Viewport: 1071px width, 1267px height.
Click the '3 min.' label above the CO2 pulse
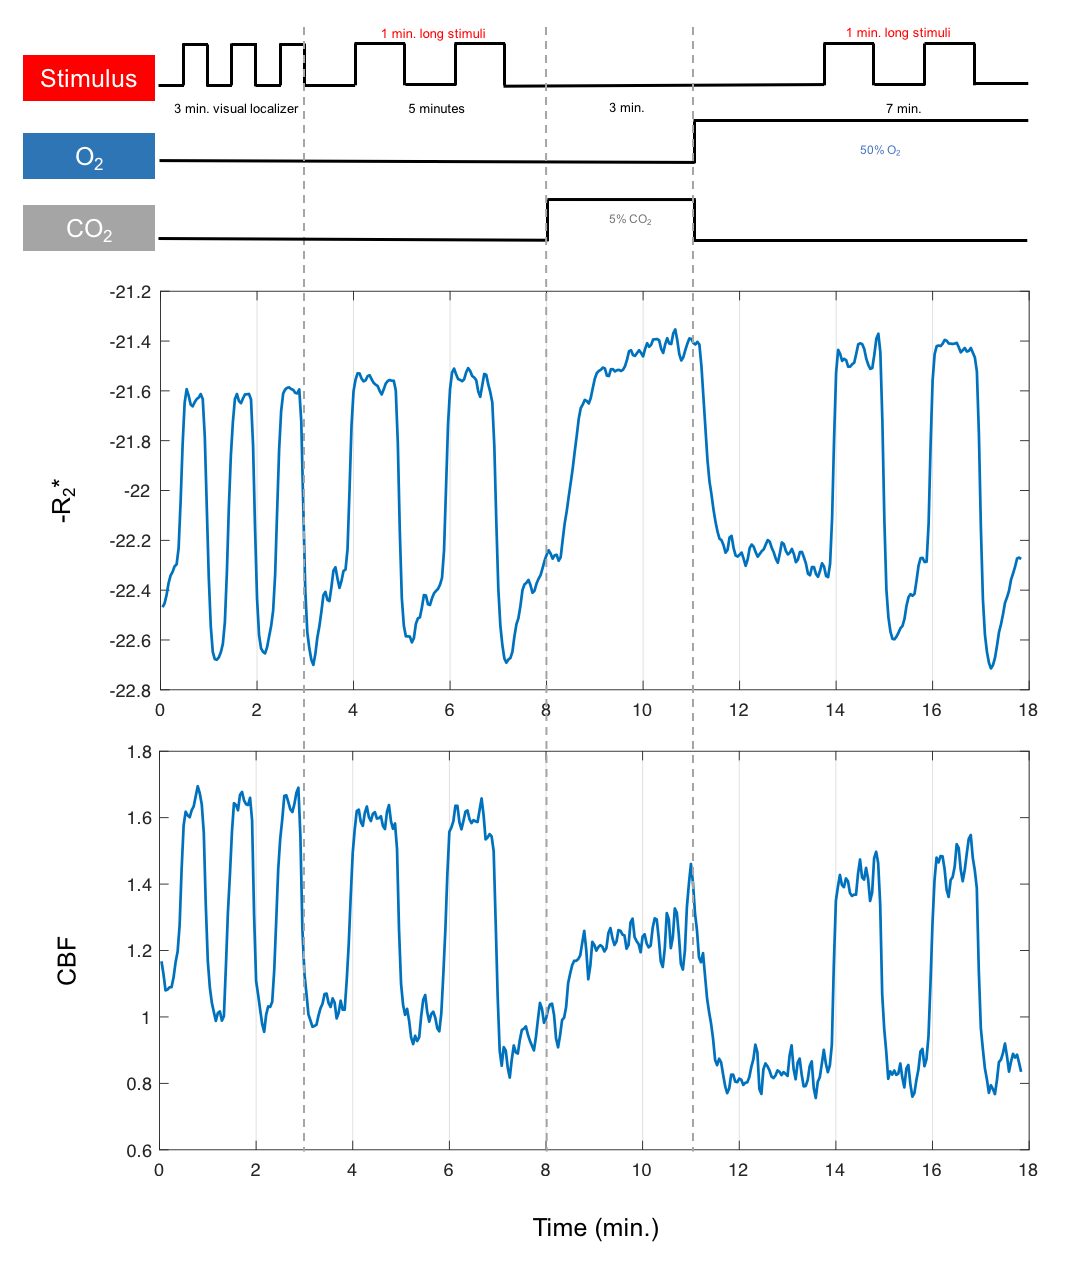[626, 108]
